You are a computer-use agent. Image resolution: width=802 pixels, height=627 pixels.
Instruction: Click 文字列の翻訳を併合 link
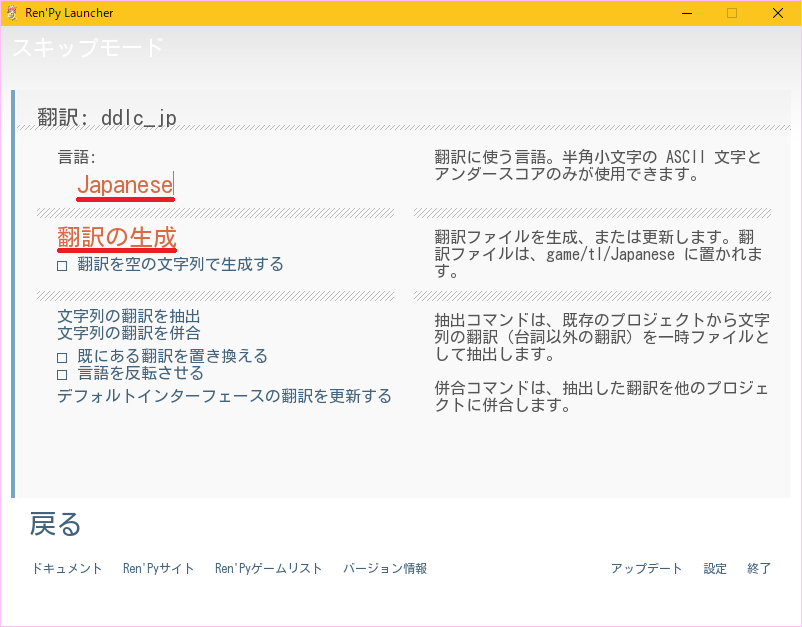click(x=128, y=333)
